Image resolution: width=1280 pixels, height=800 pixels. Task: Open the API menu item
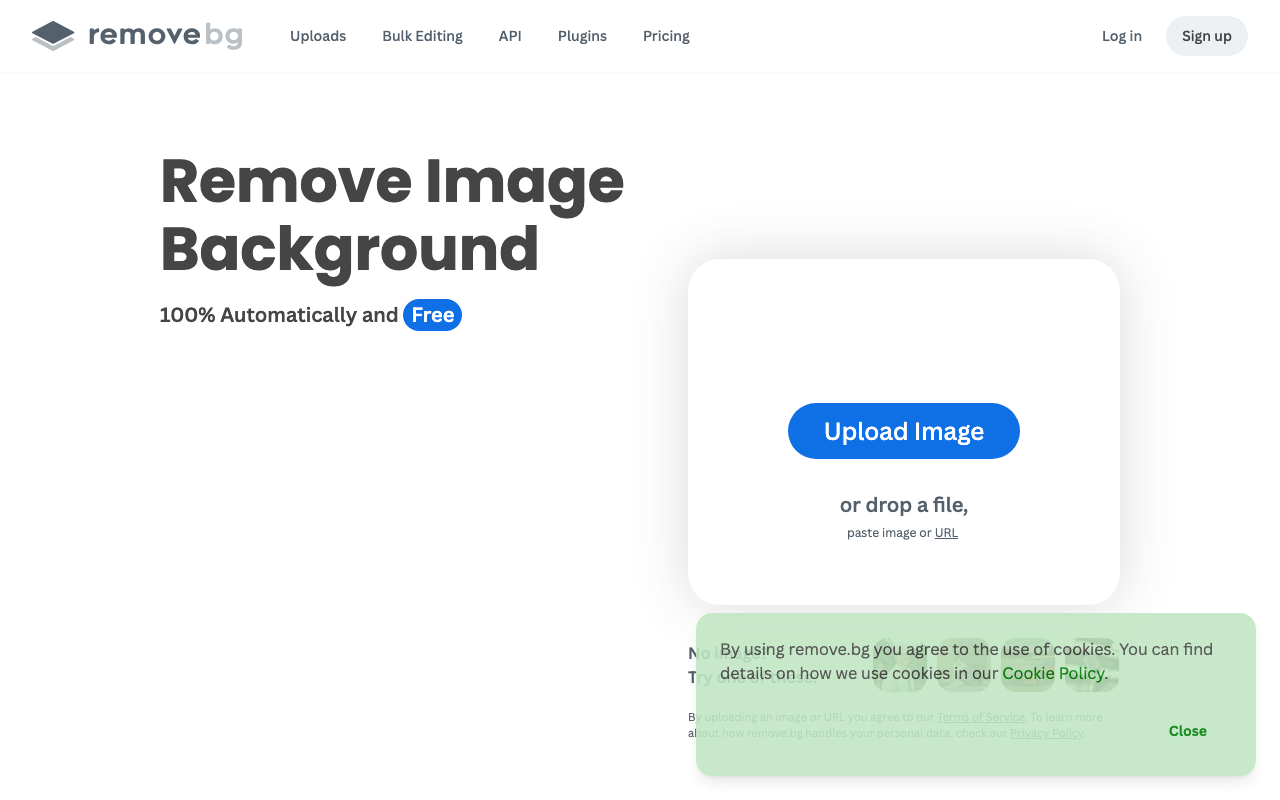coord(510,36)
